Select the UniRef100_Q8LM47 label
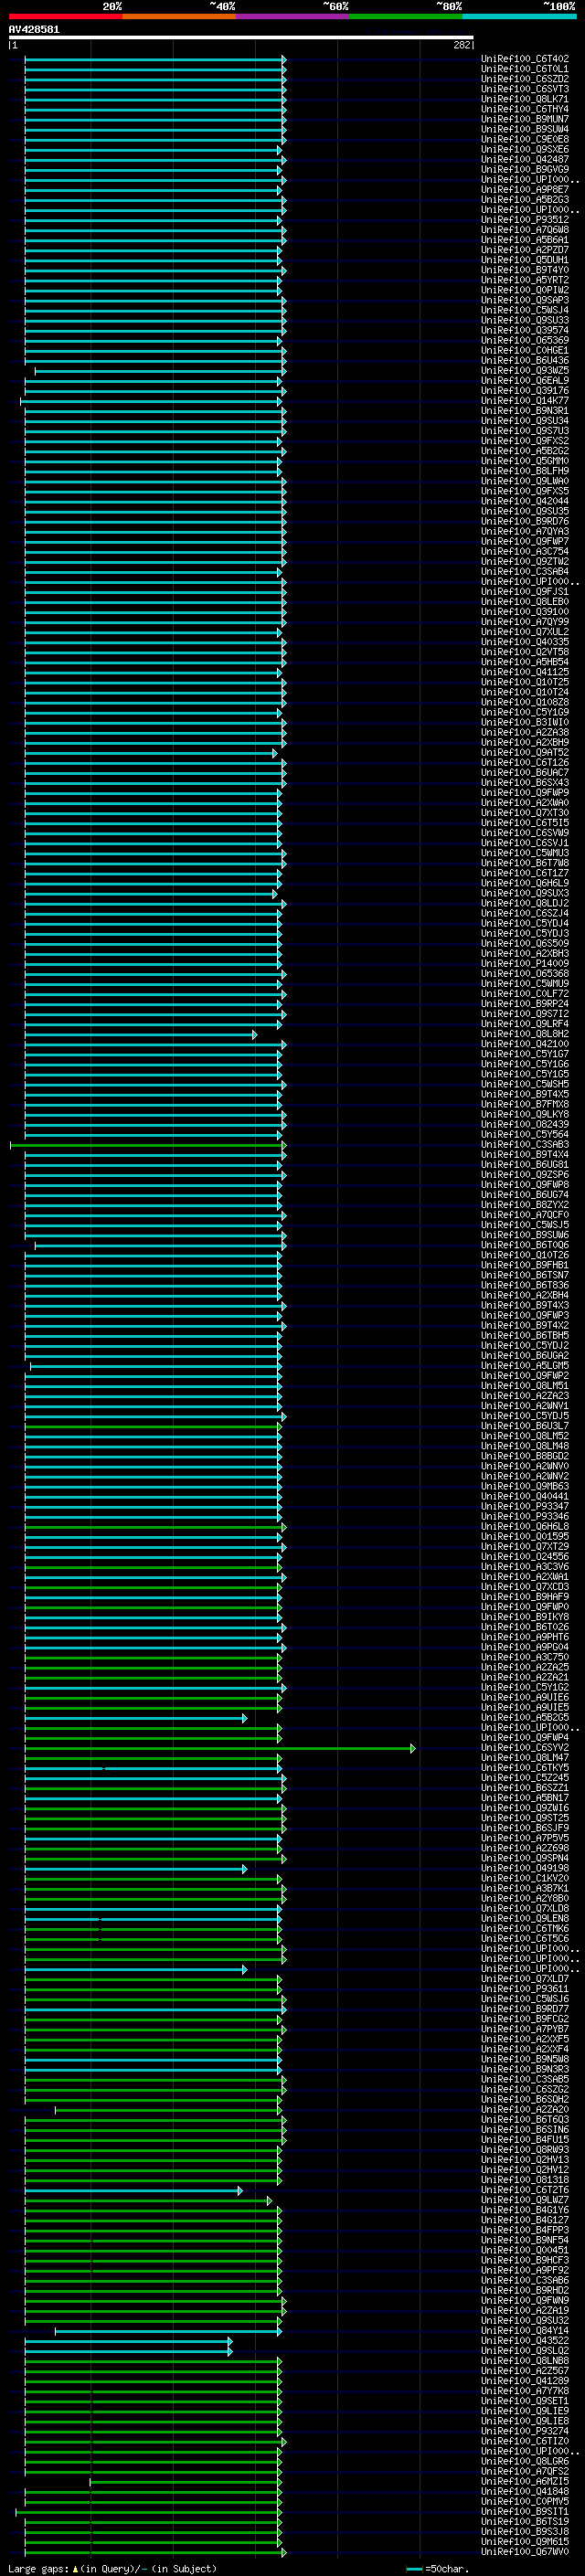Screen dimensions: 585x2576 pyautogui.click(x=525, y=1759)
